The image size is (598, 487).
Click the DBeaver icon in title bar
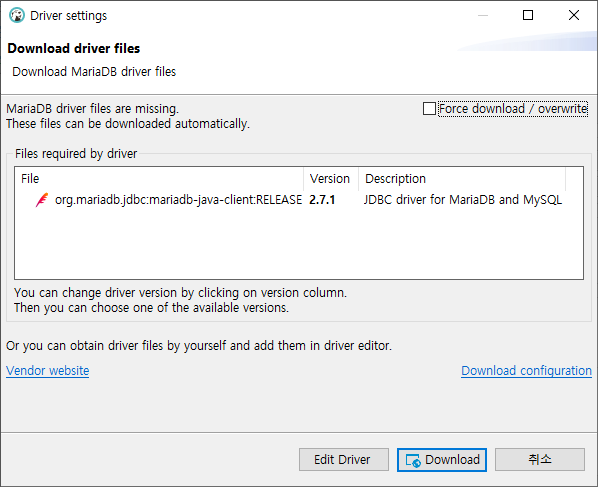tap(17, 16)
